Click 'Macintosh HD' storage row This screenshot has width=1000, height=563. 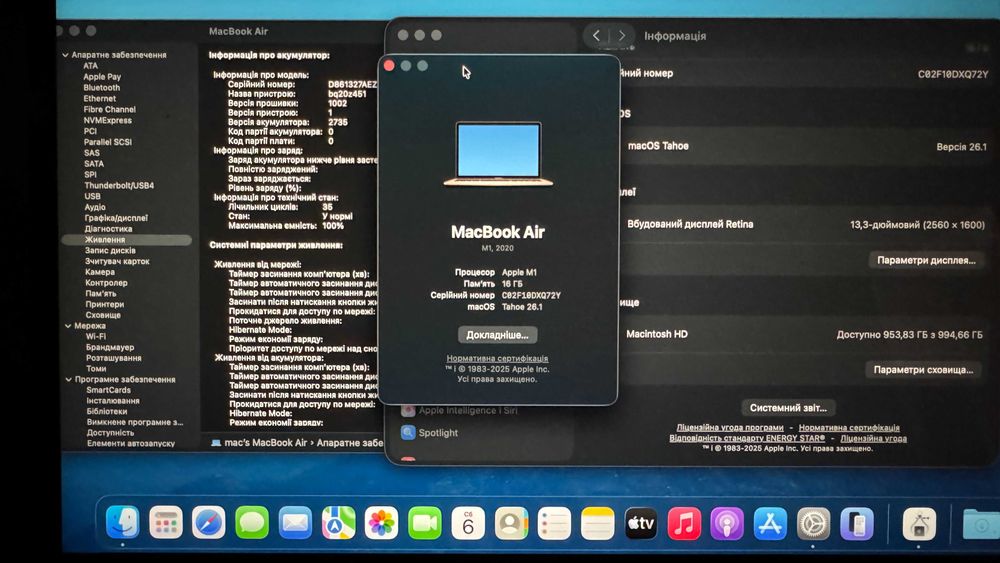pyautogui.click(x=805, y=334)
